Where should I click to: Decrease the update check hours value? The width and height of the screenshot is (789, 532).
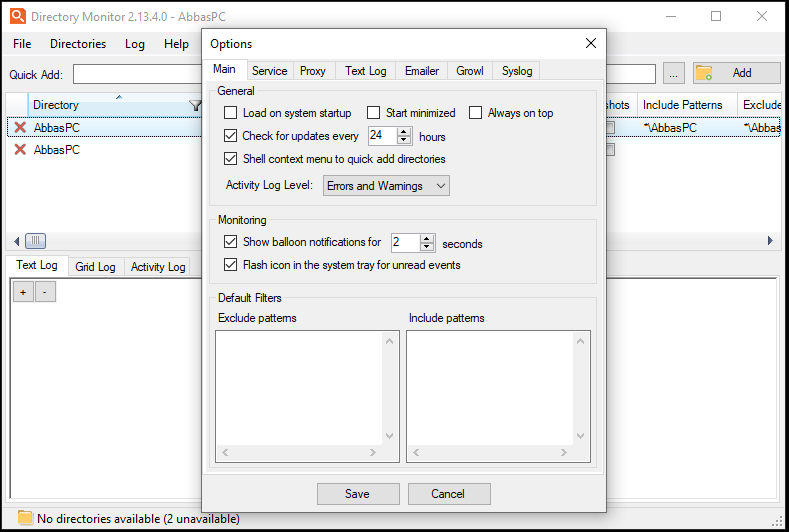404,140
